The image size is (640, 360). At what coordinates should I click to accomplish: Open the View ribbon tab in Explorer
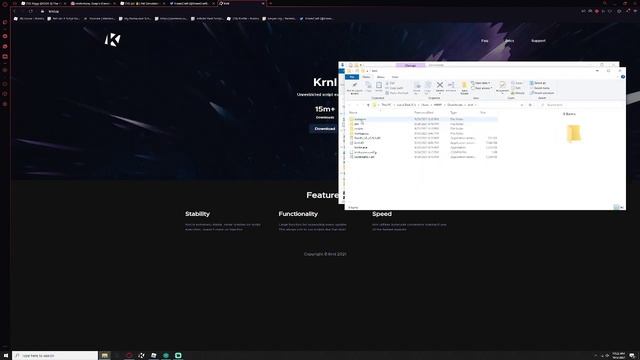[395, 77]
